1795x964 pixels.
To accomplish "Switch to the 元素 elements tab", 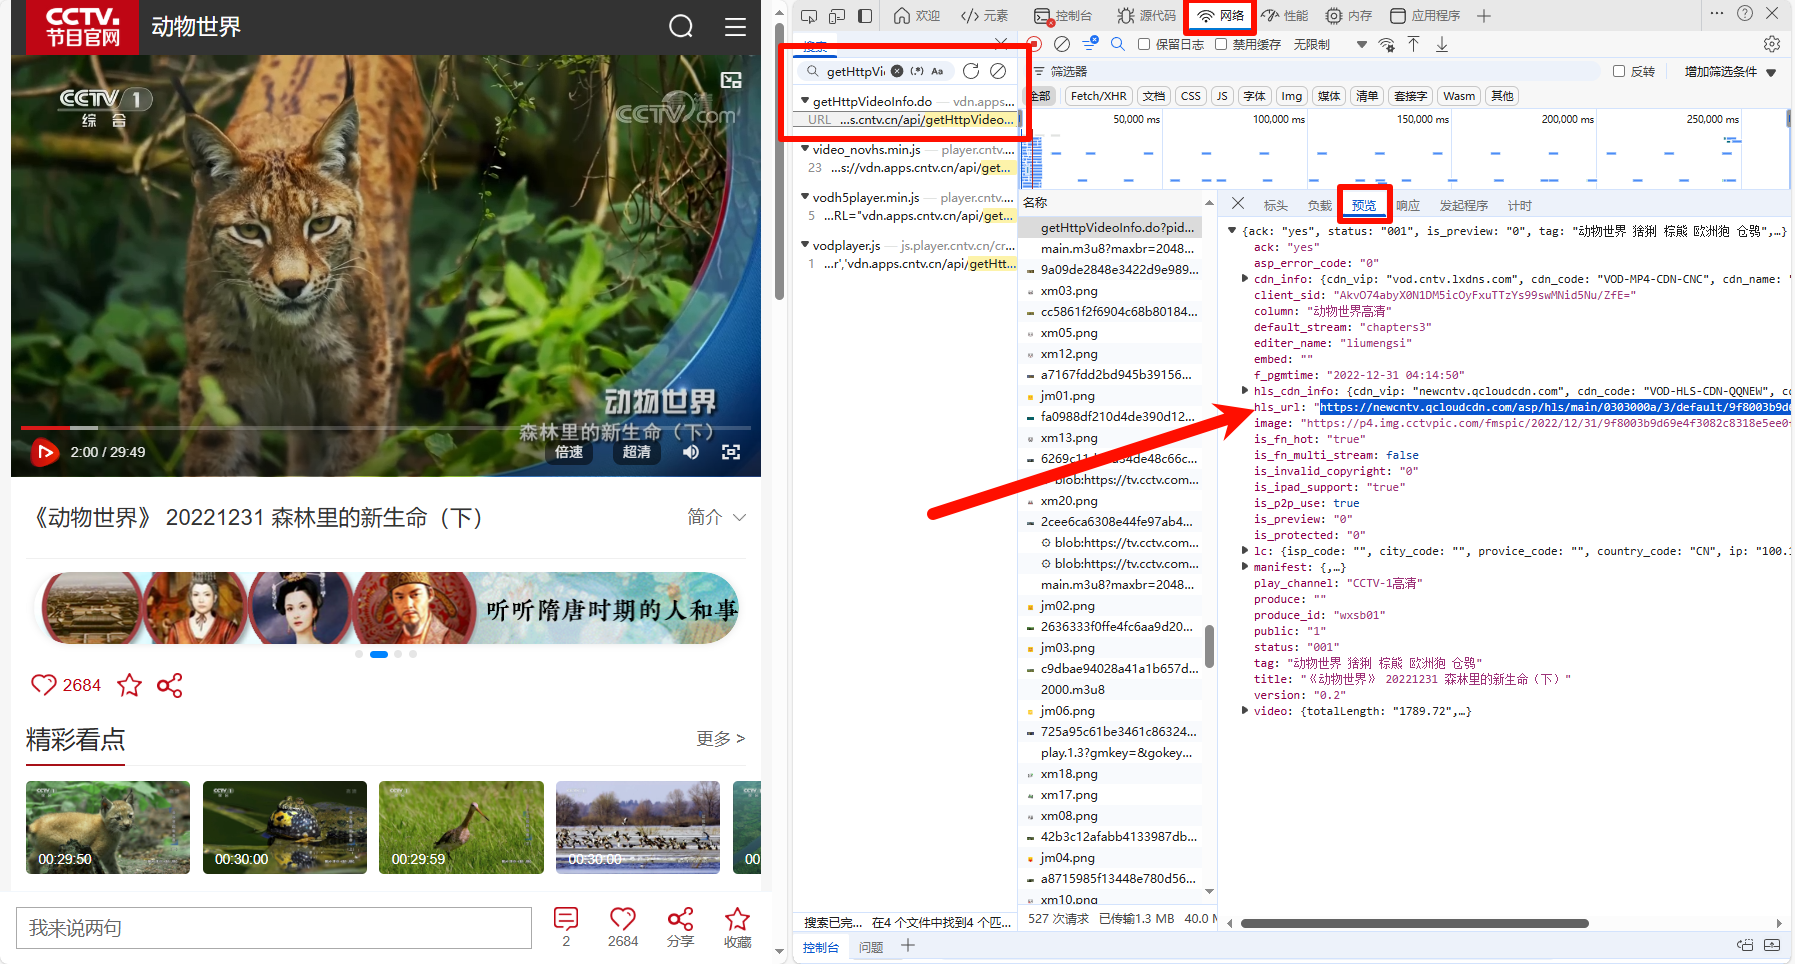I will coord(985,15).
